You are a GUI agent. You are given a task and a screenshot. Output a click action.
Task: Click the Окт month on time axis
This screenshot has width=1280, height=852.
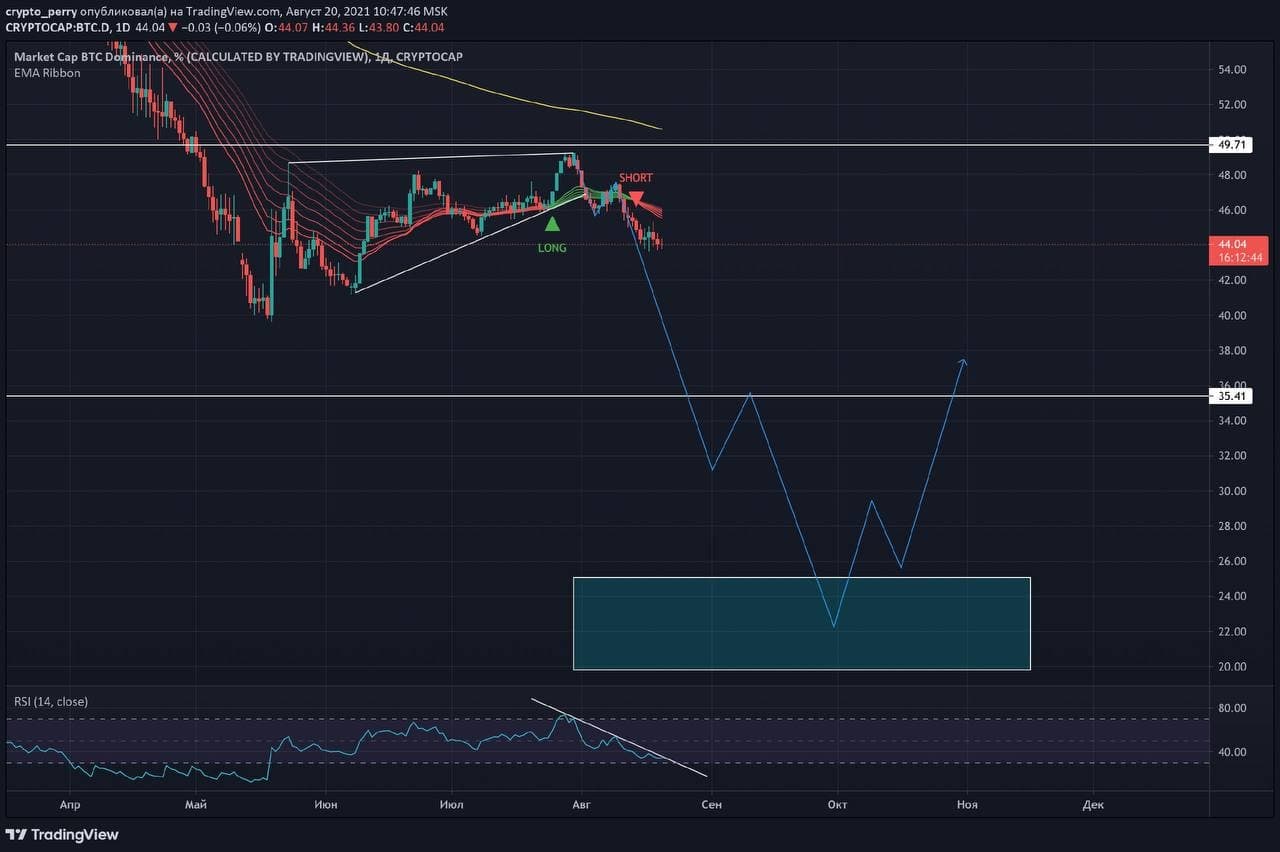pyautogui.click(x=838, y=804)
